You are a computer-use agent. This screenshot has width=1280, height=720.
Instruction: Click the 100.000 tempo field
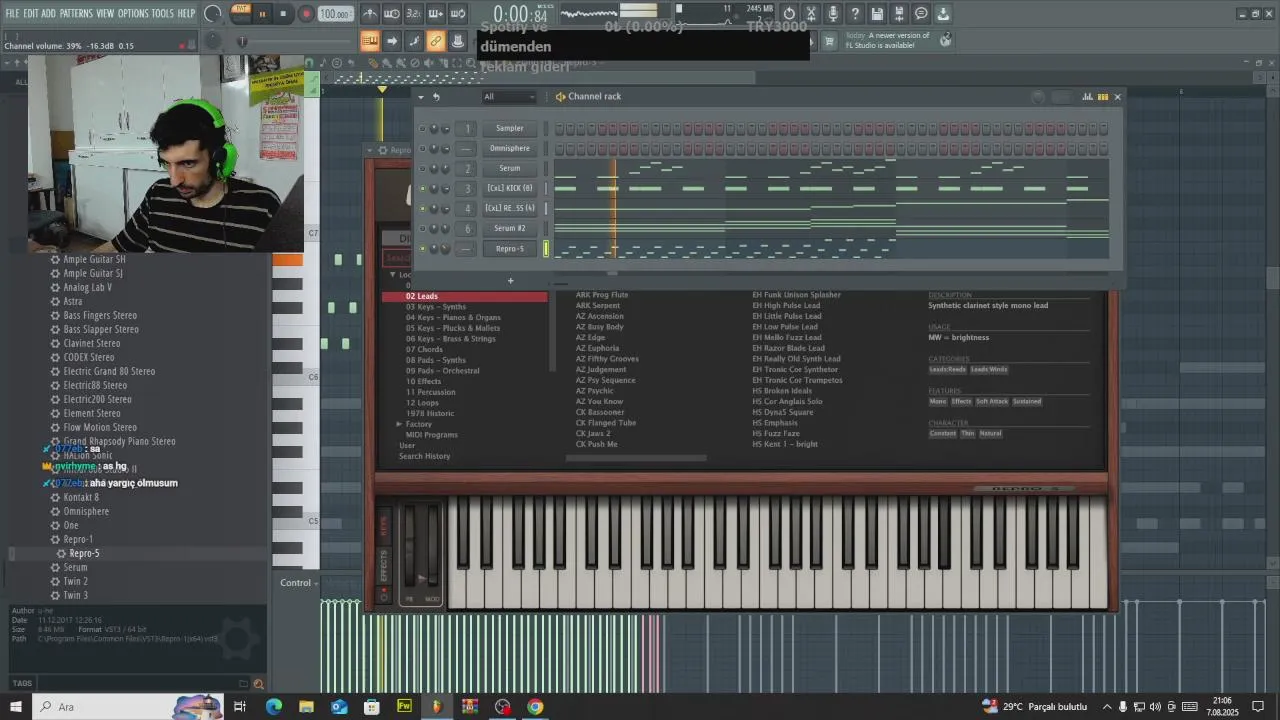coord(335,14)
